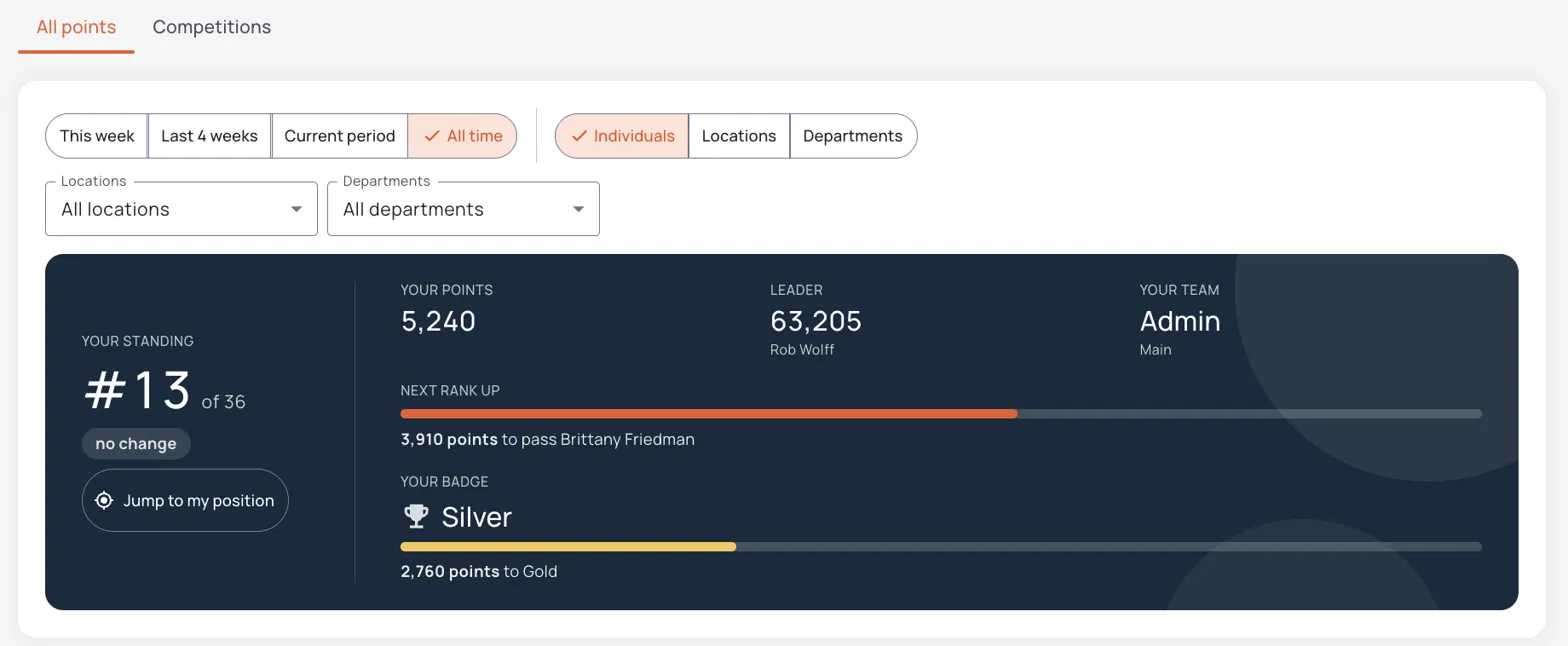Open the Locations dropdown
The height and width of the screenshot is (646, 1568).
pos(181,209)
